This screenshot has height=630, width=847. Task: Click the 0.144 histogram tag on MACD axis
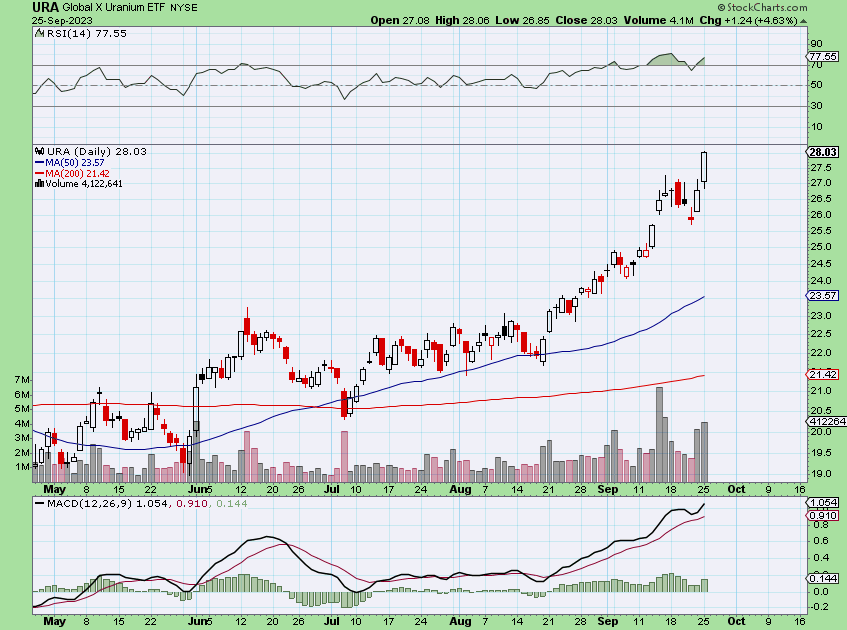tap(823, 579)
